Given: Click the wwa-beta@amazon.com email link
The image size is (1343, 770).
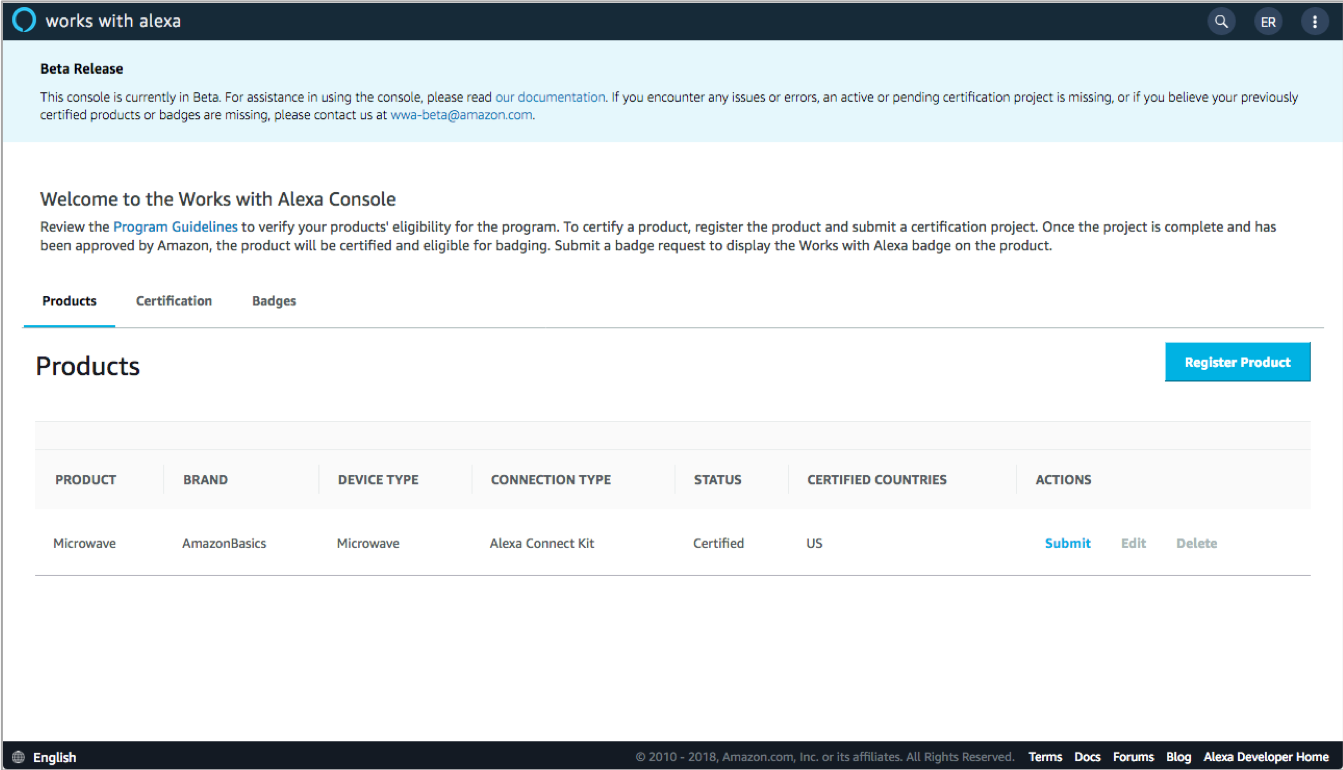Looking at the screenshot, I should coord(461,115).
